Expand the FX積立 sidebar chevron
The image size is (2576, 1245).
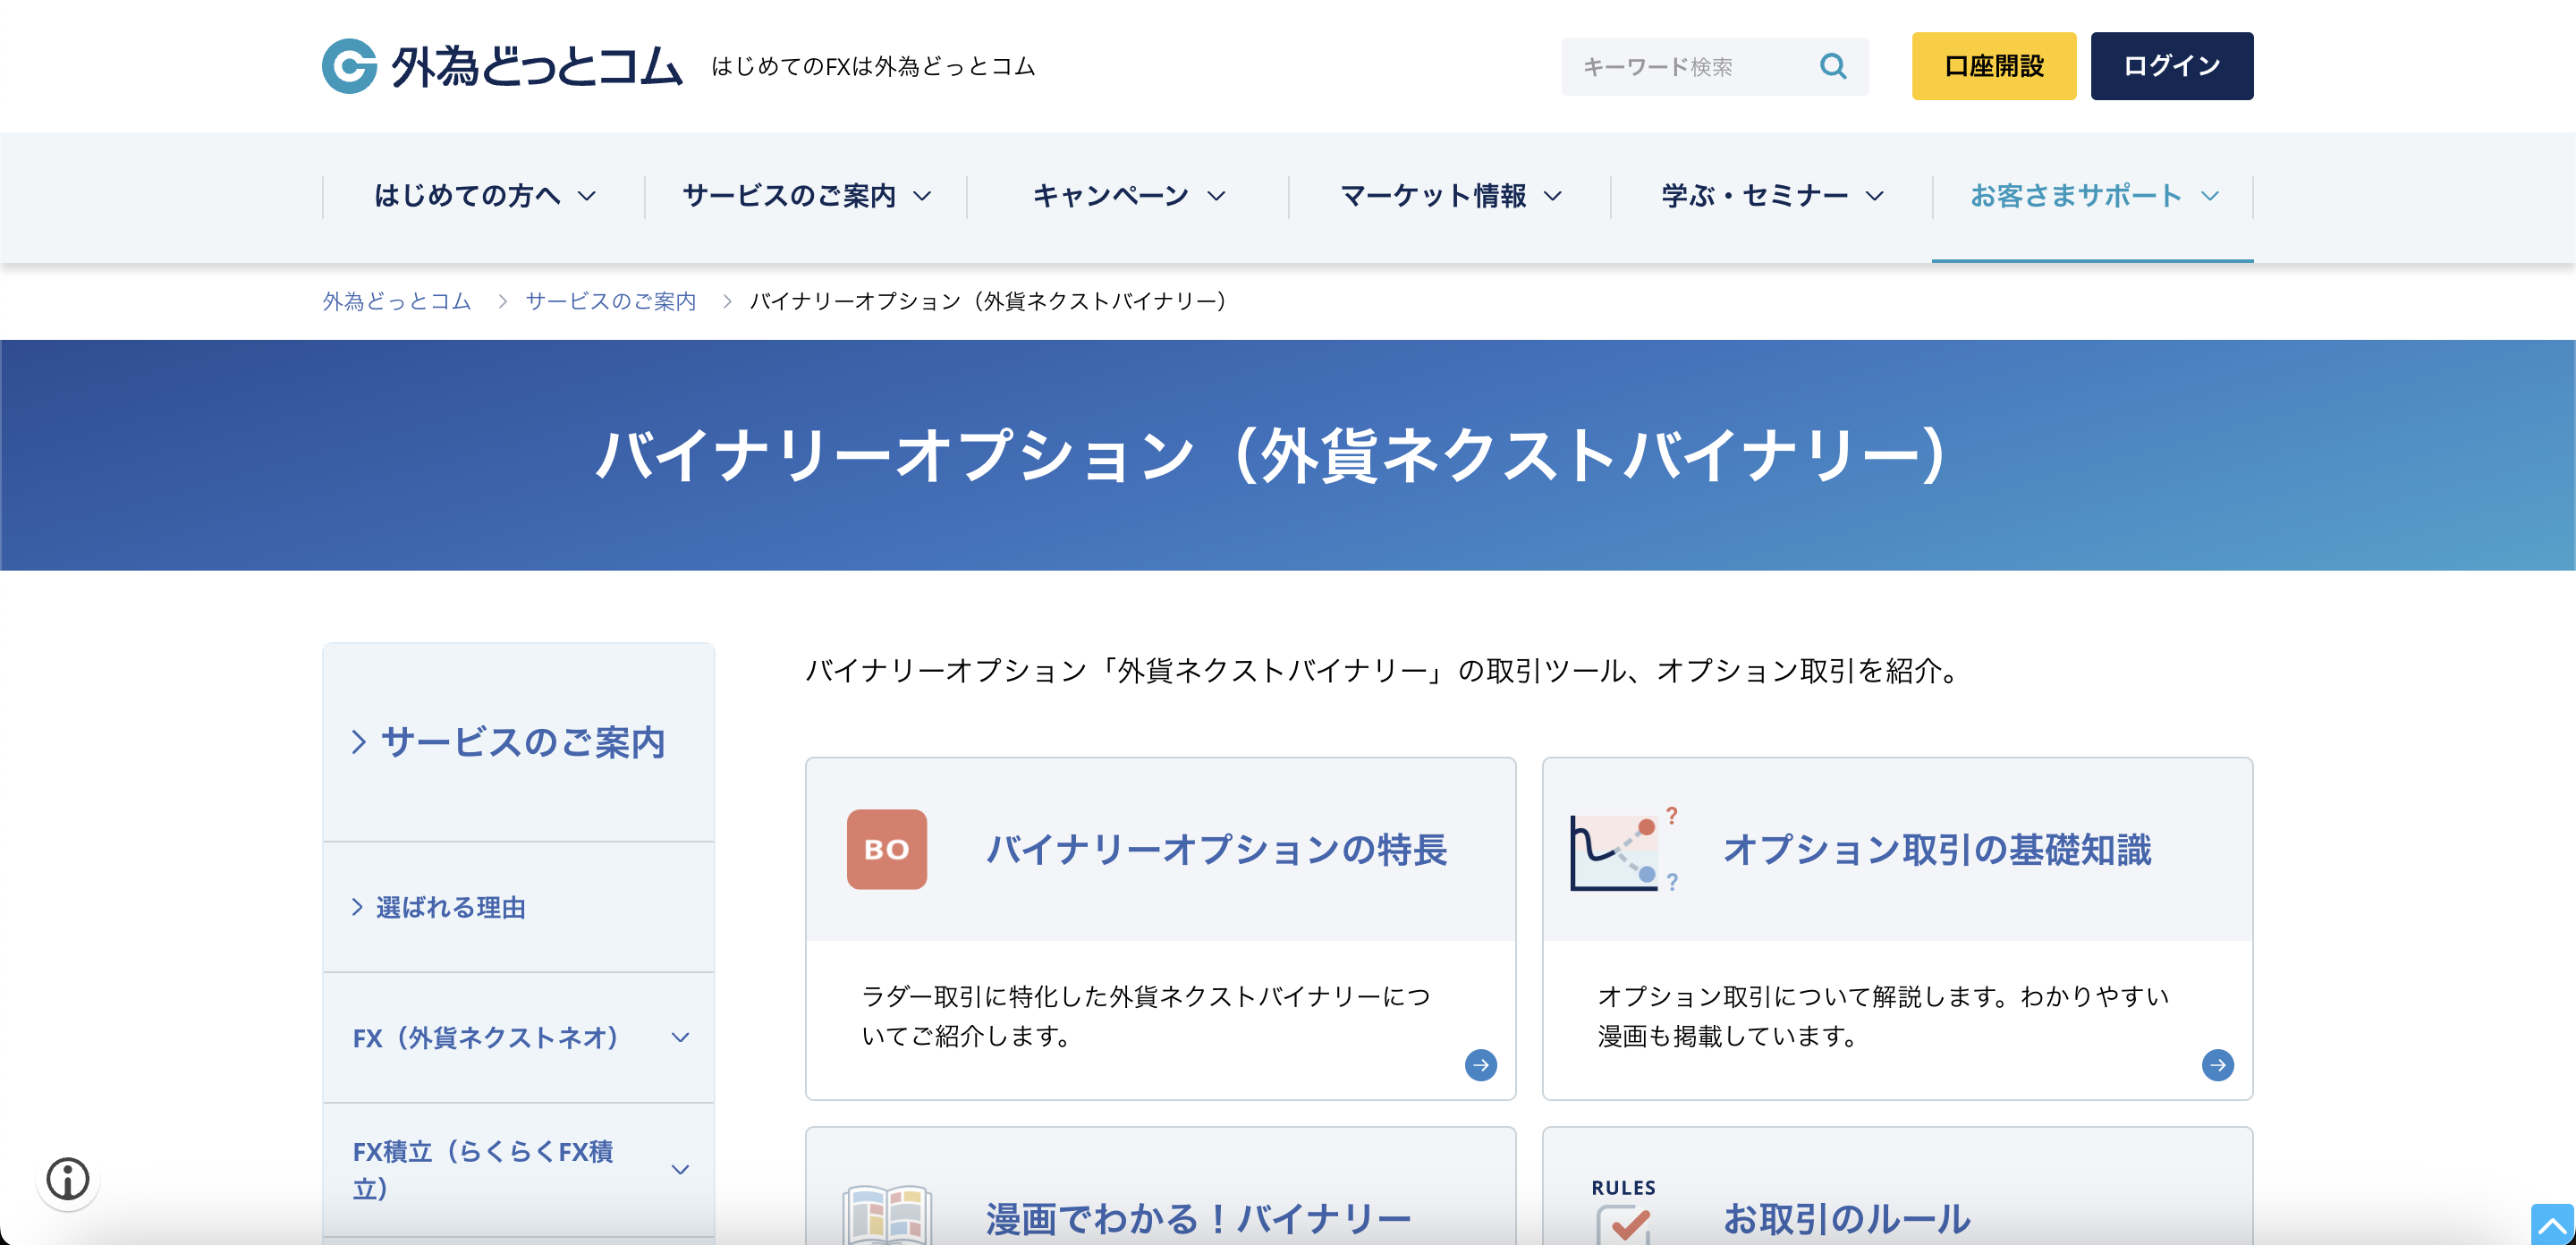point(680,1170)
